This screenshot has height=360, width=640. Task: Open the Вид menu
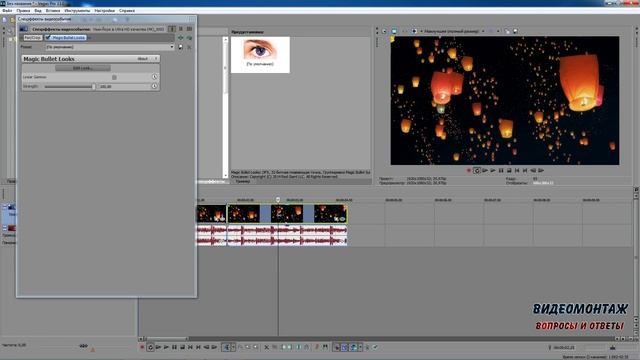click(x=38, y=11)
